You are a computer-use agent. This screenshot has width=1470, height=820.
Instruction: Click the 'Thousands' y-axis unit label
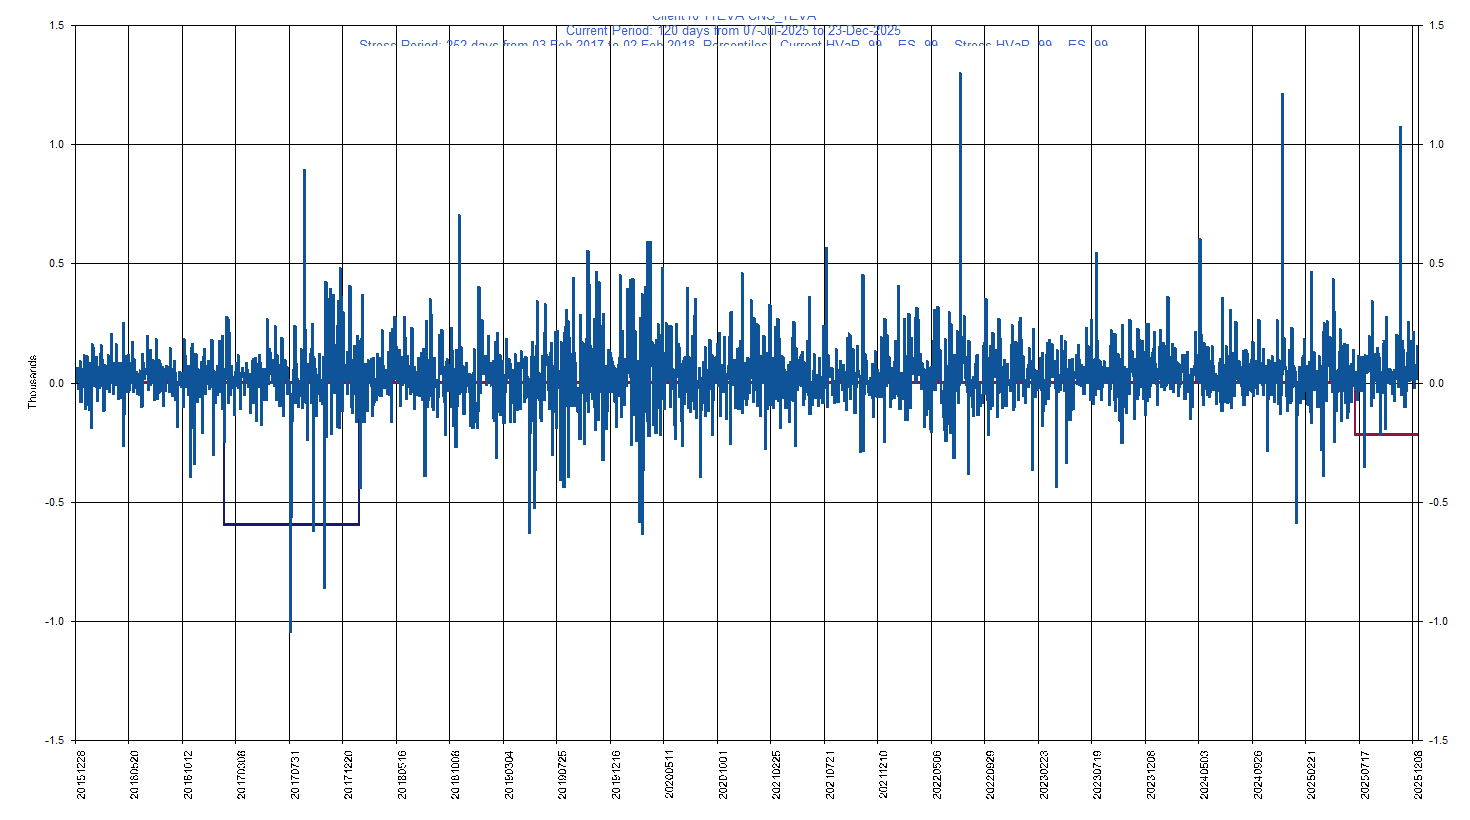32,382
